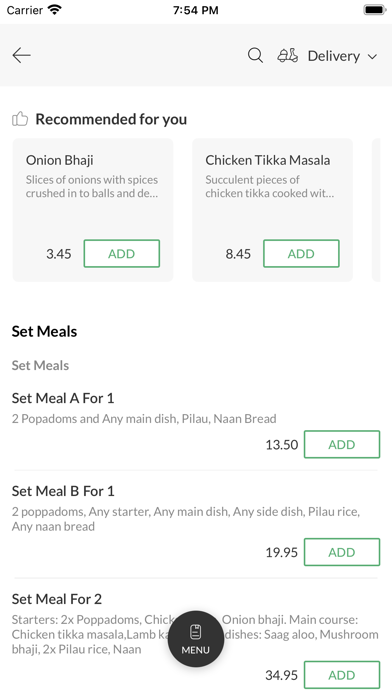
Task: Tap the partially visible third recommendation card
Action: (376, 210)
